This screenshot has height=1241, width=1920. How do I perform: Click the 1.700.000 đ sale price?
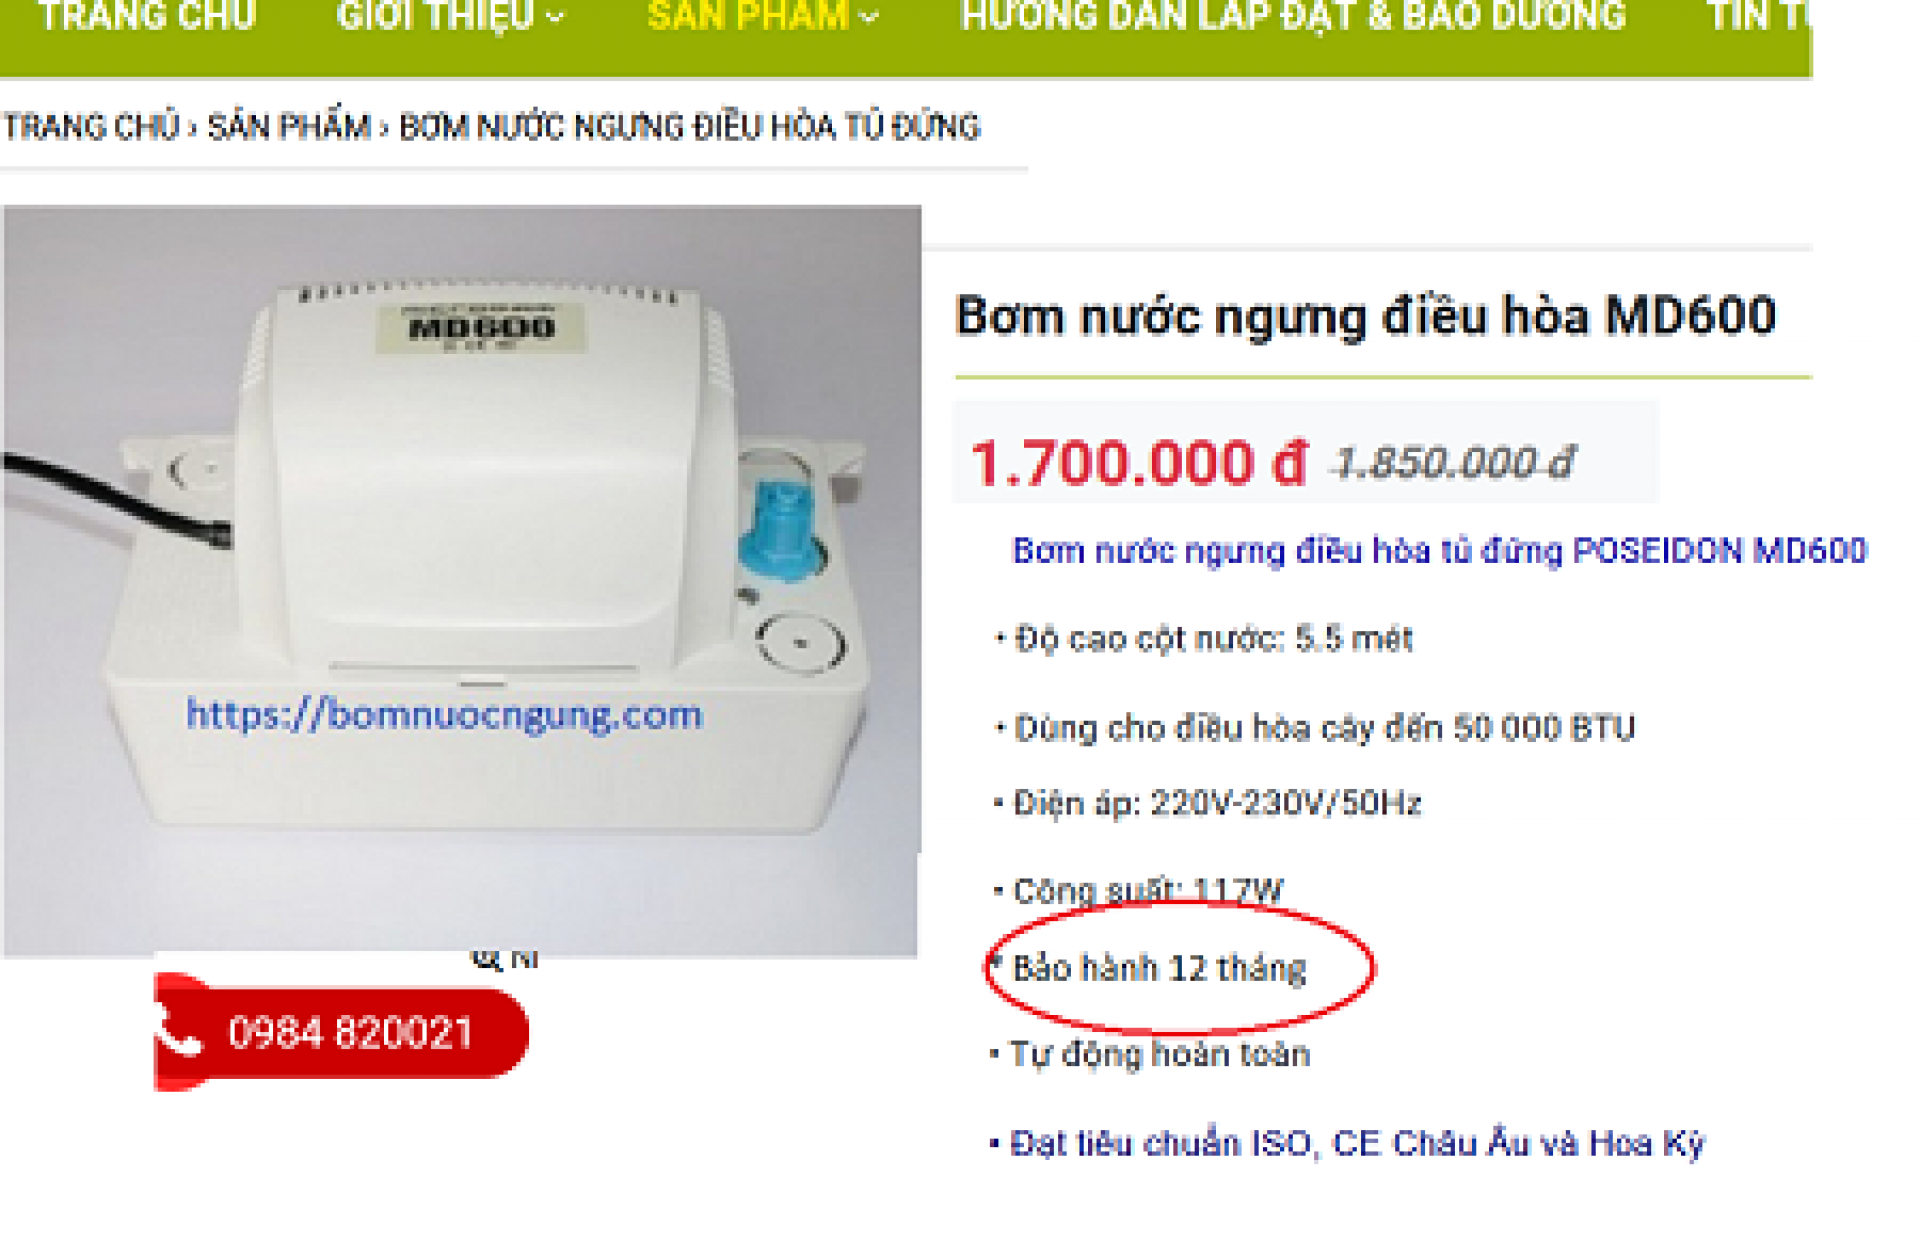[x=1139, y=463]
